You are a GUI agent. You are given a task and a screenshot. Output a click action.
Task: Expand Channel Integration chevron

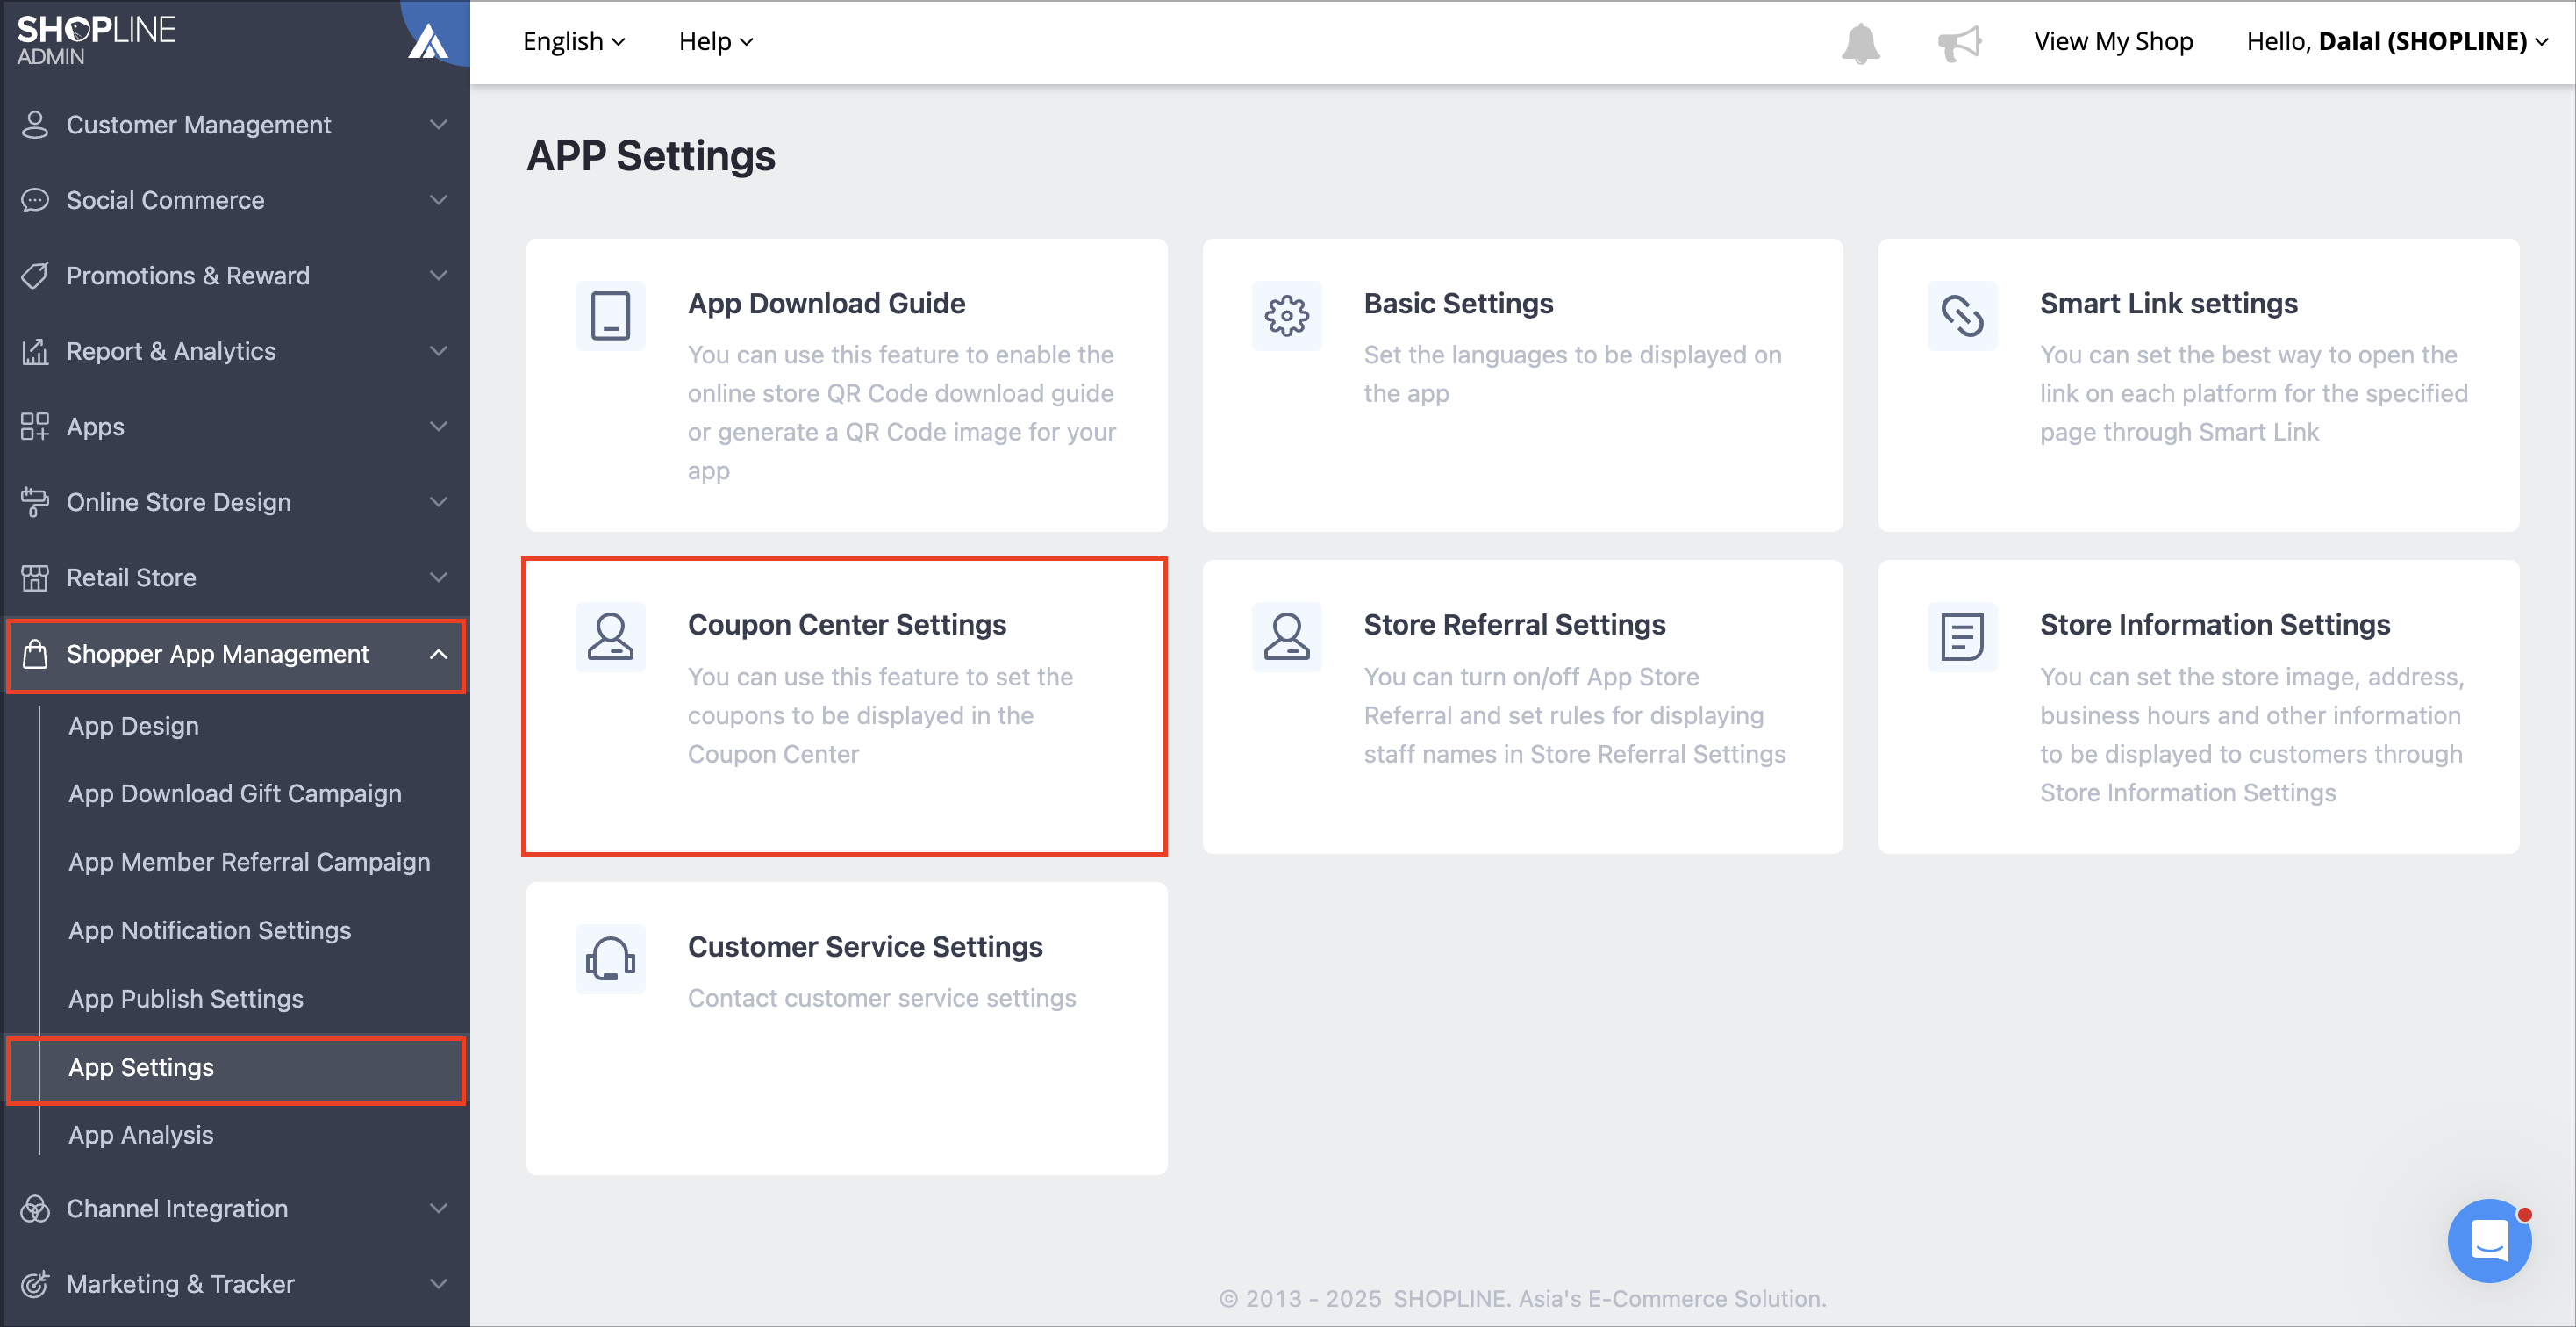click(x=438, y=1208)
